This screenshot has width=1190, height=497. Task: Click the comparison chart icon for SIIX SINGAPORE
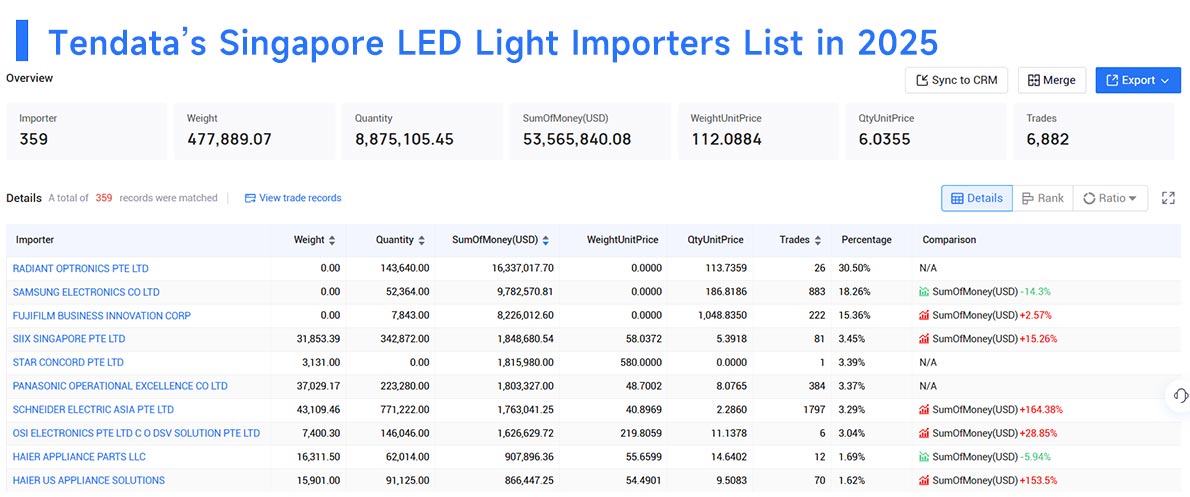(x=924, y=339)
